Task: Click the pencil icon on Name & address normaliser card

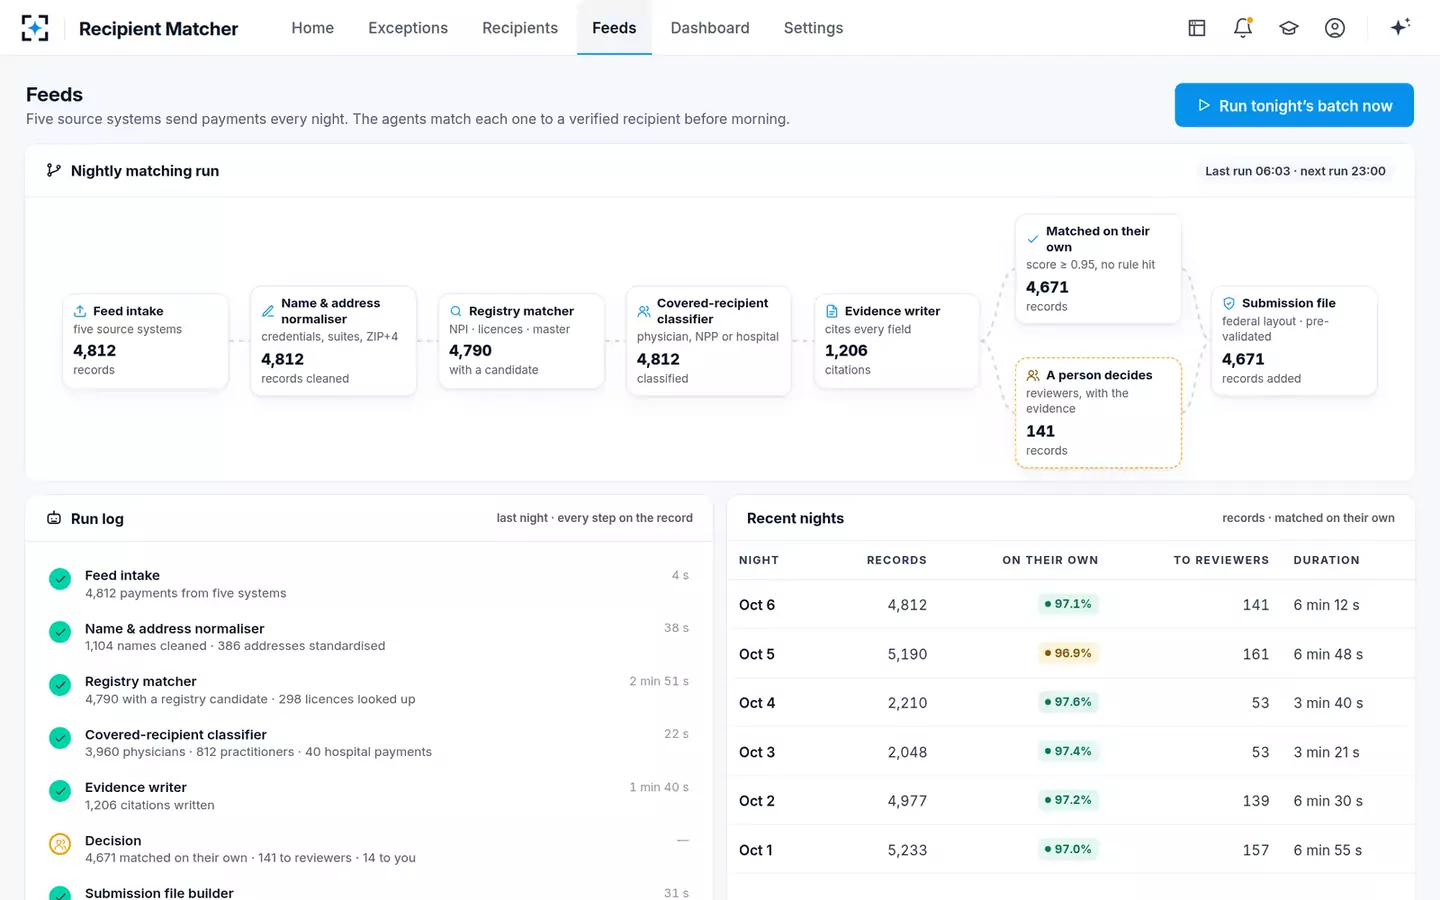Action: [x=268, y=311]
